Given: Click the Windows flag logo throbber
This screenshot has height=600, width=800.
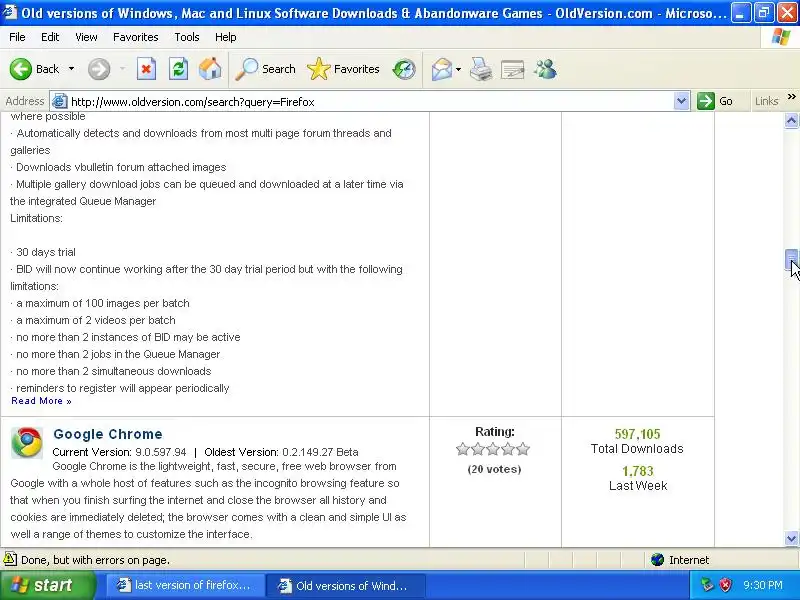Looking at the screenshot, I should [781, 37].
